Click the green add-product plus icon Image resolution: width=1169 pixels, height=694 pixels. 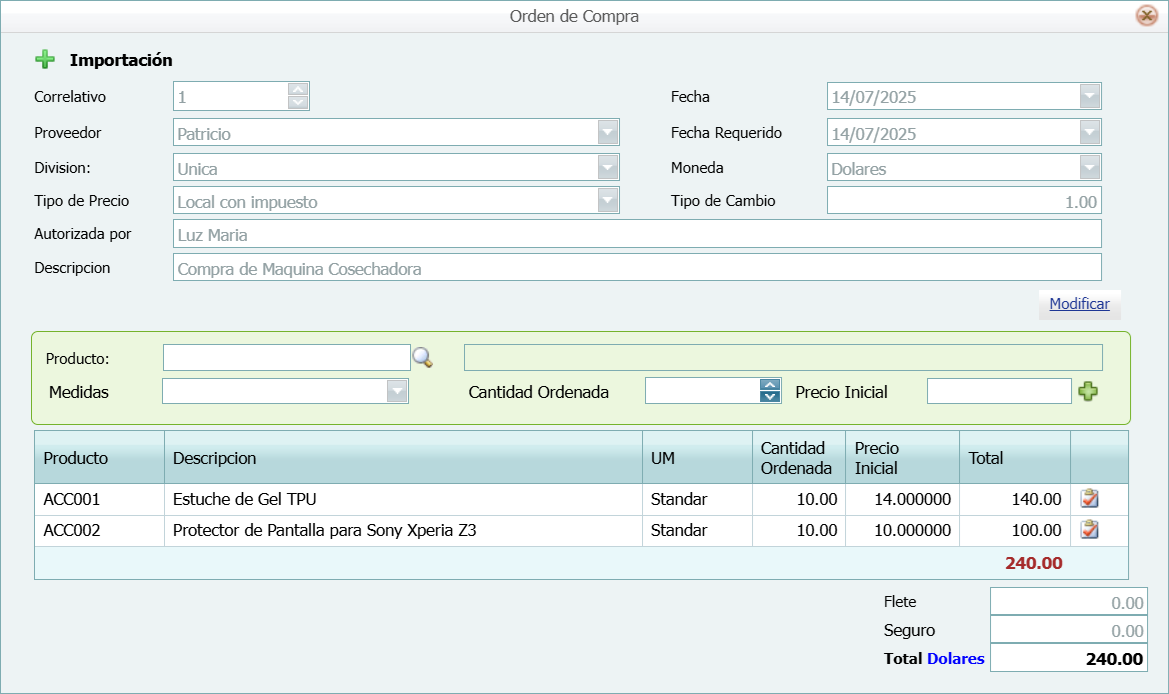coord(1088,392)
